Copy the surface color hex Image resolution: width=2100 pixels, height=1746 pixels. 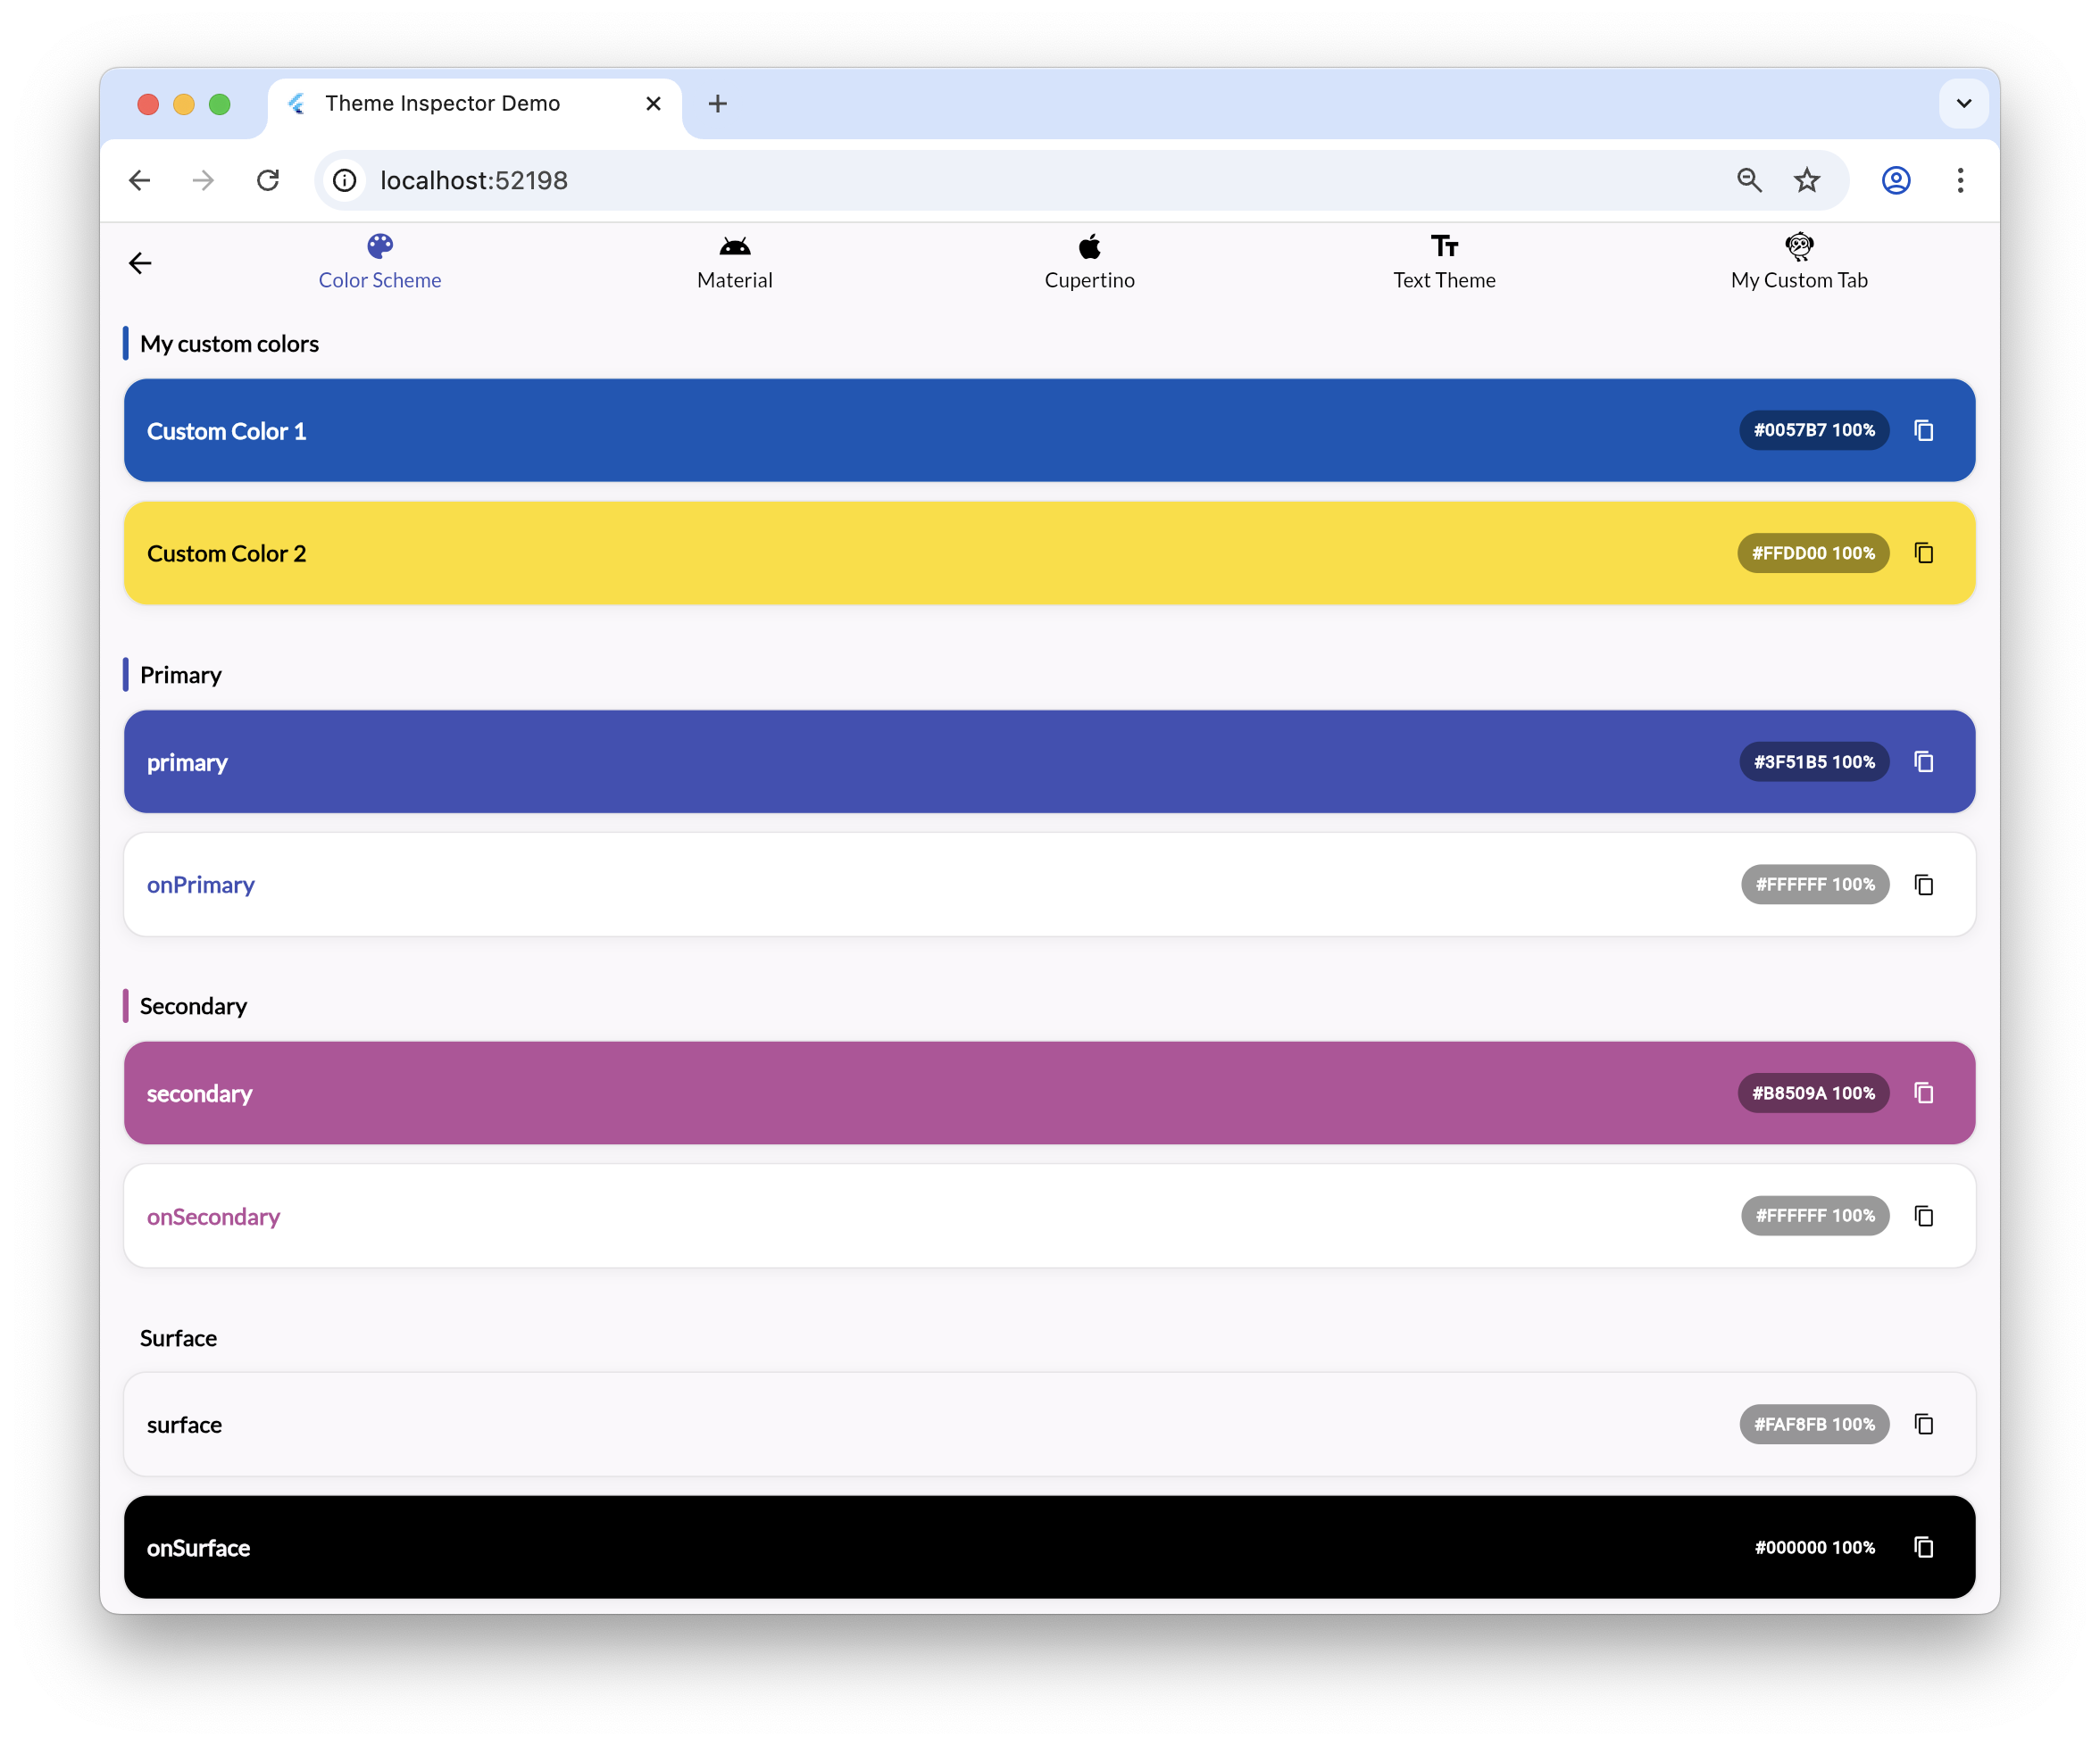pos(1924,1424)
